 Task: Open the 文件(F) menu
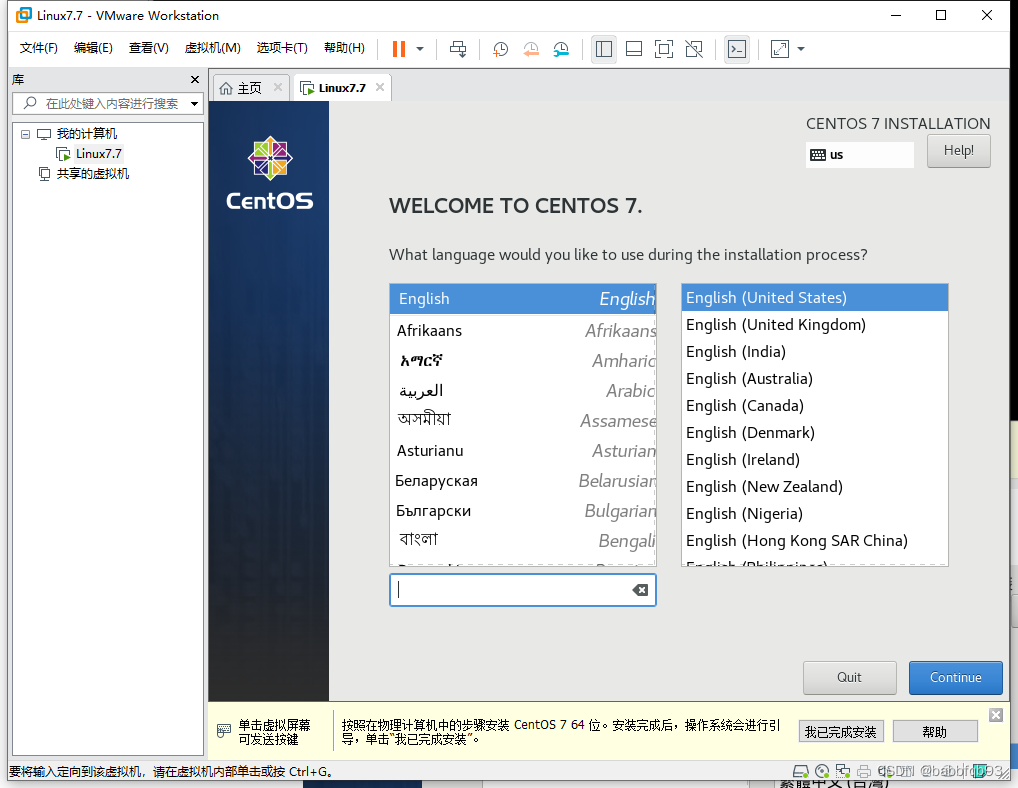(x=38, y=48)
